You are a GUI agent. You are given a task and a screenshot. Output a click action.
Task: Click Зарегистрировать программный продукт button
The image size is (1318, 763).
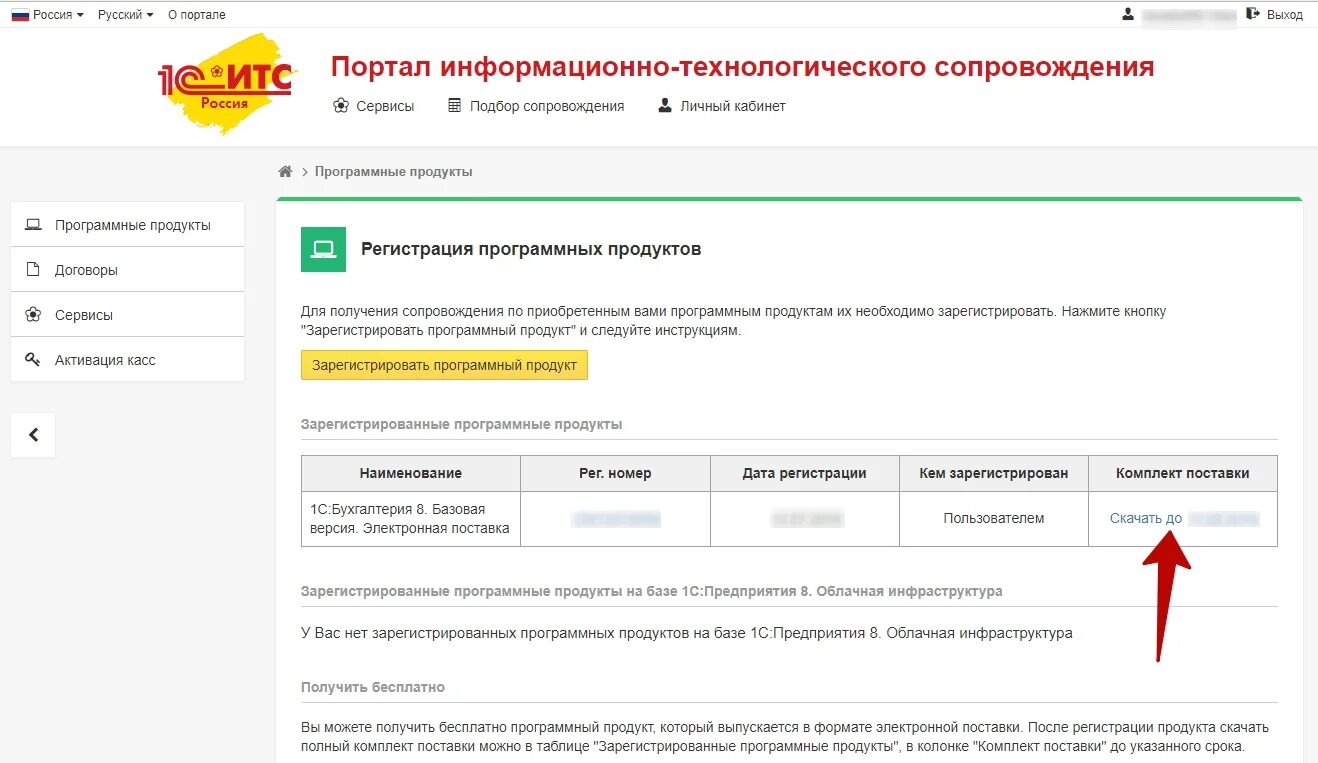pyautogui.click(x=444, y=365)
